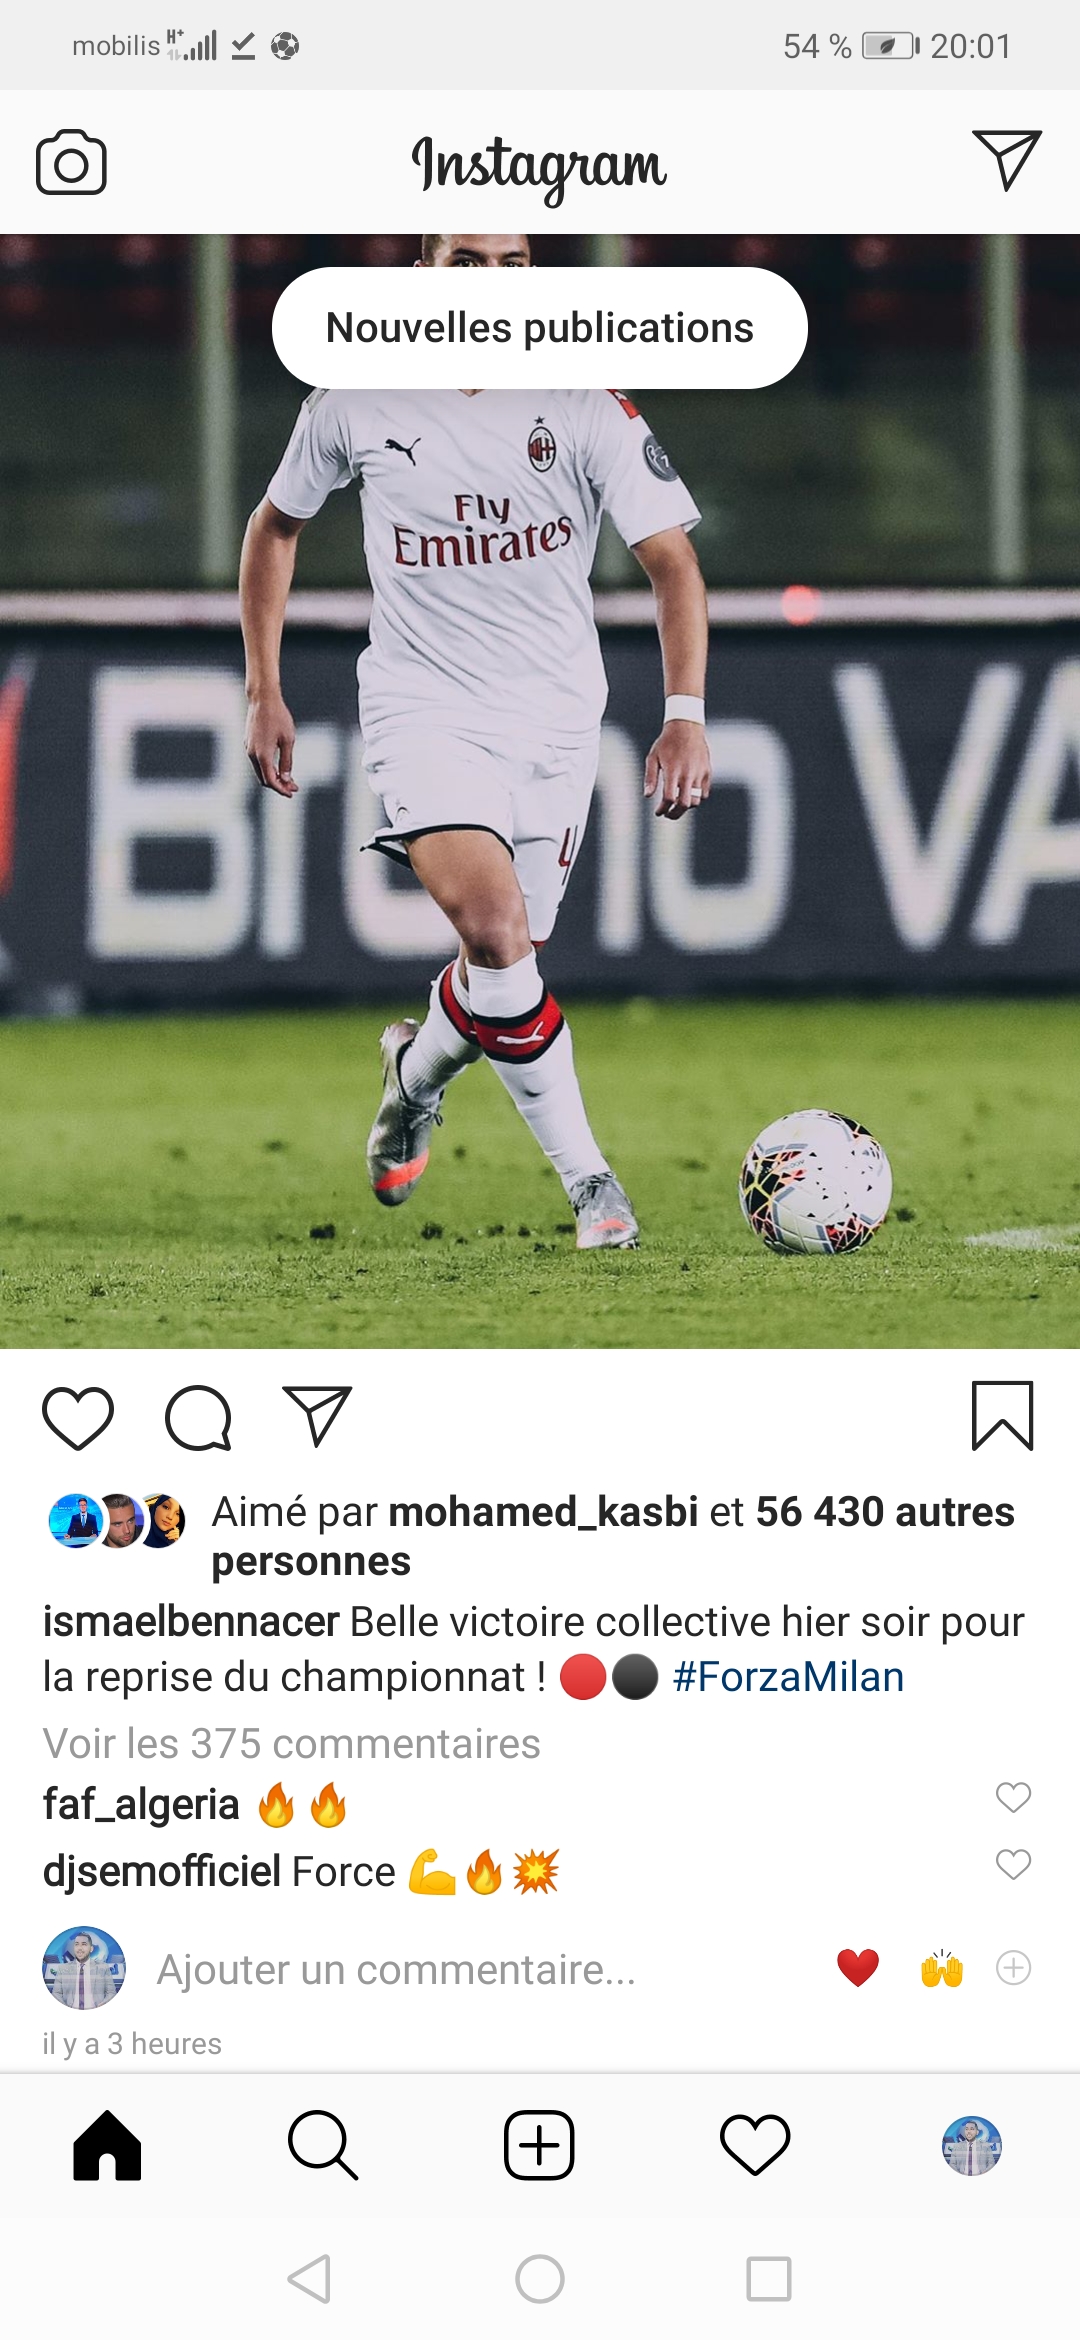The width and height of the screenshot is (1080, 2340).
Task: Like the djsemofficiel comment
Action: [1013, 1864]
